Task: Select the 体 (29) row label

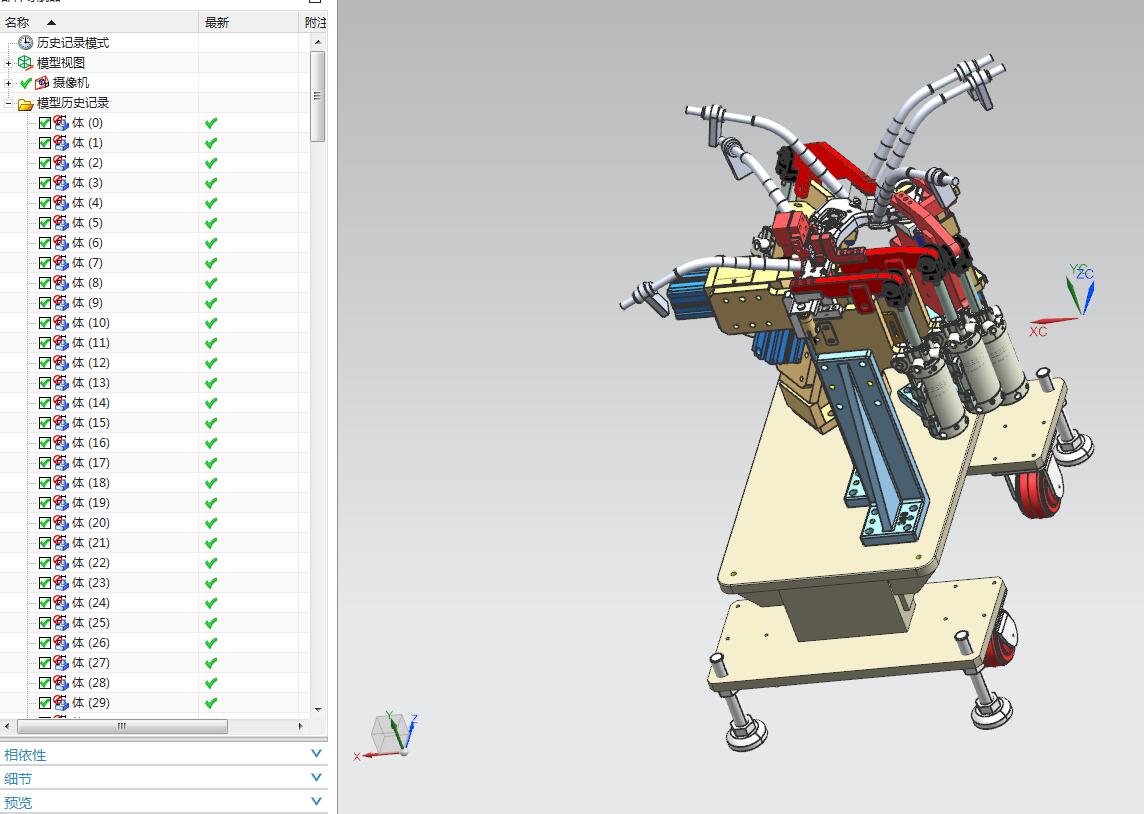Action: [x=91, y=702]
